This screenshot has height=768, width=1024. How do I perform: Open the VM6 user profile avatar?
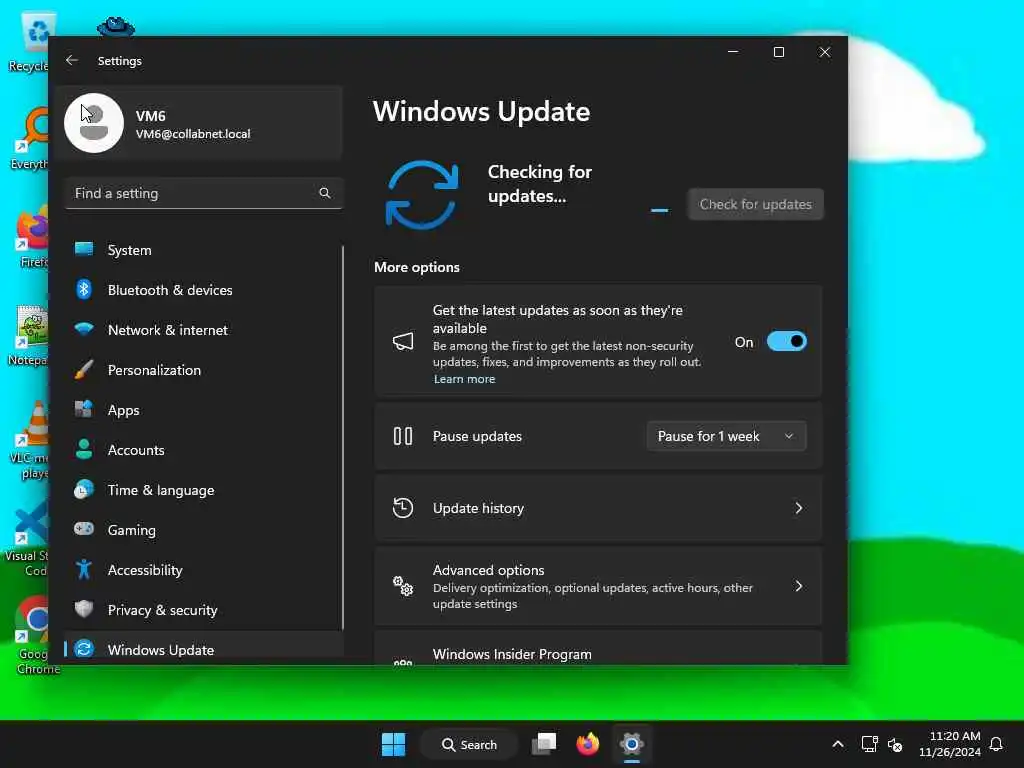coord(94,123)
